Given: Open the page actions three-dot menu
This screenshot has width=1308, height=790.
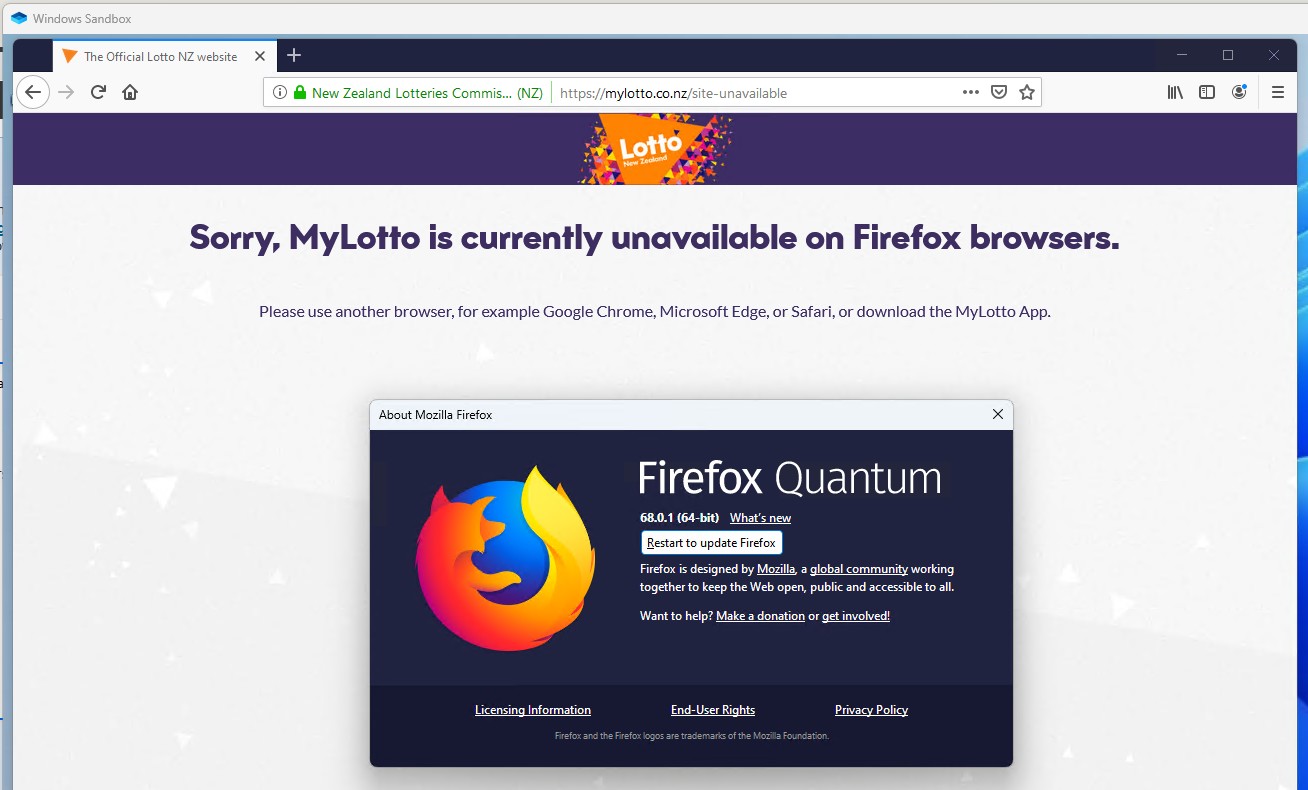Looking at the screenshot, I should tap(971, 92).
